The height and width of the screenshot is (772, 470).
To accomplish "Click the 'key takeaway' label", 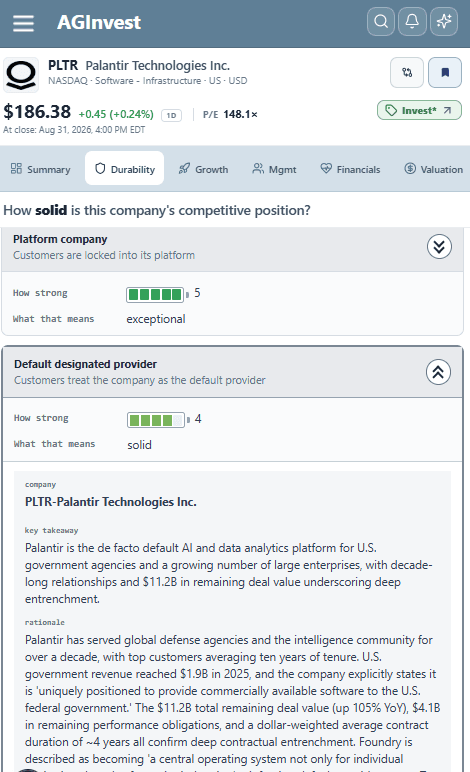I will (52, 531).
